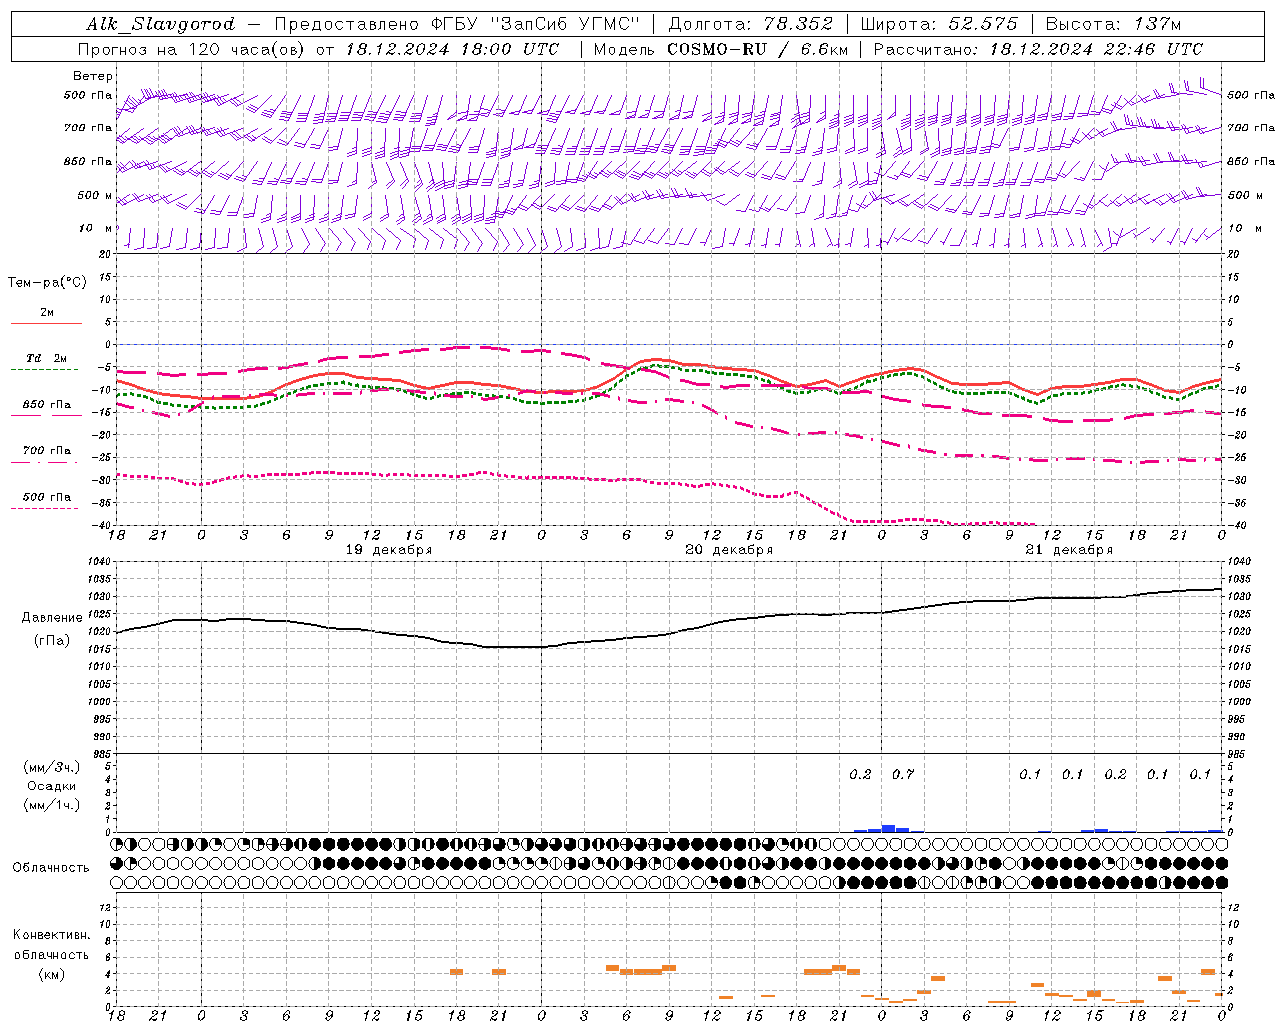Click the latitude value Широта: 52.575
1280x1024 pixels.
939,24
